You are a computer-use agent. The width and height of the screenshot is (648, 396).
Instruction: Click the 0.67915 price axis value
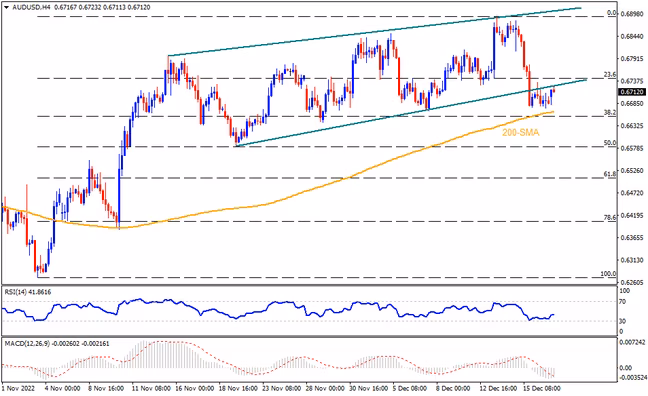point(632,58)
